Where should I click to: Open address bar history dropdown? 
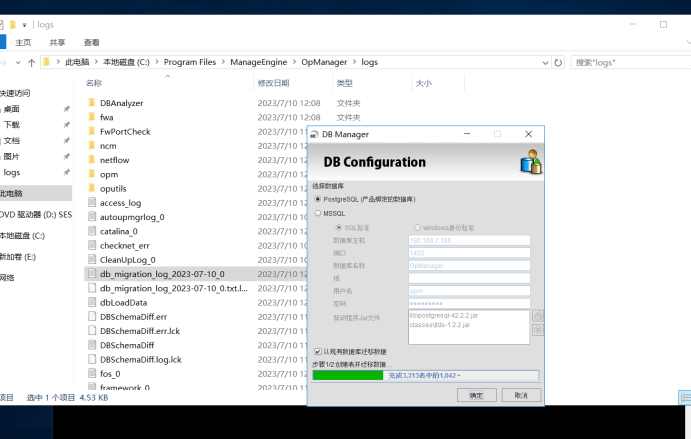click(545, 63)
